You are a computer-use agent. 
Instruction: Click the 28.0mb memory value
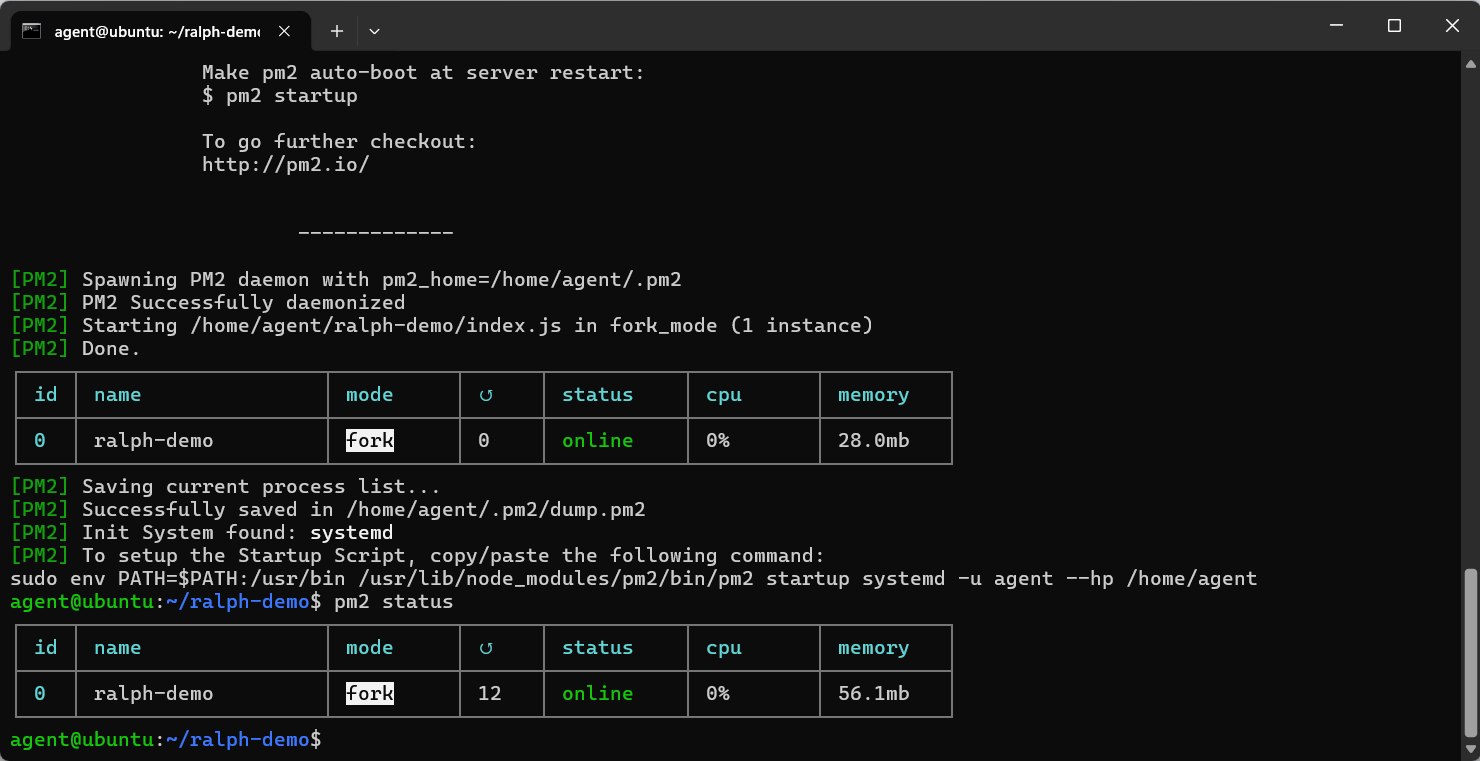tap(873, 440)
